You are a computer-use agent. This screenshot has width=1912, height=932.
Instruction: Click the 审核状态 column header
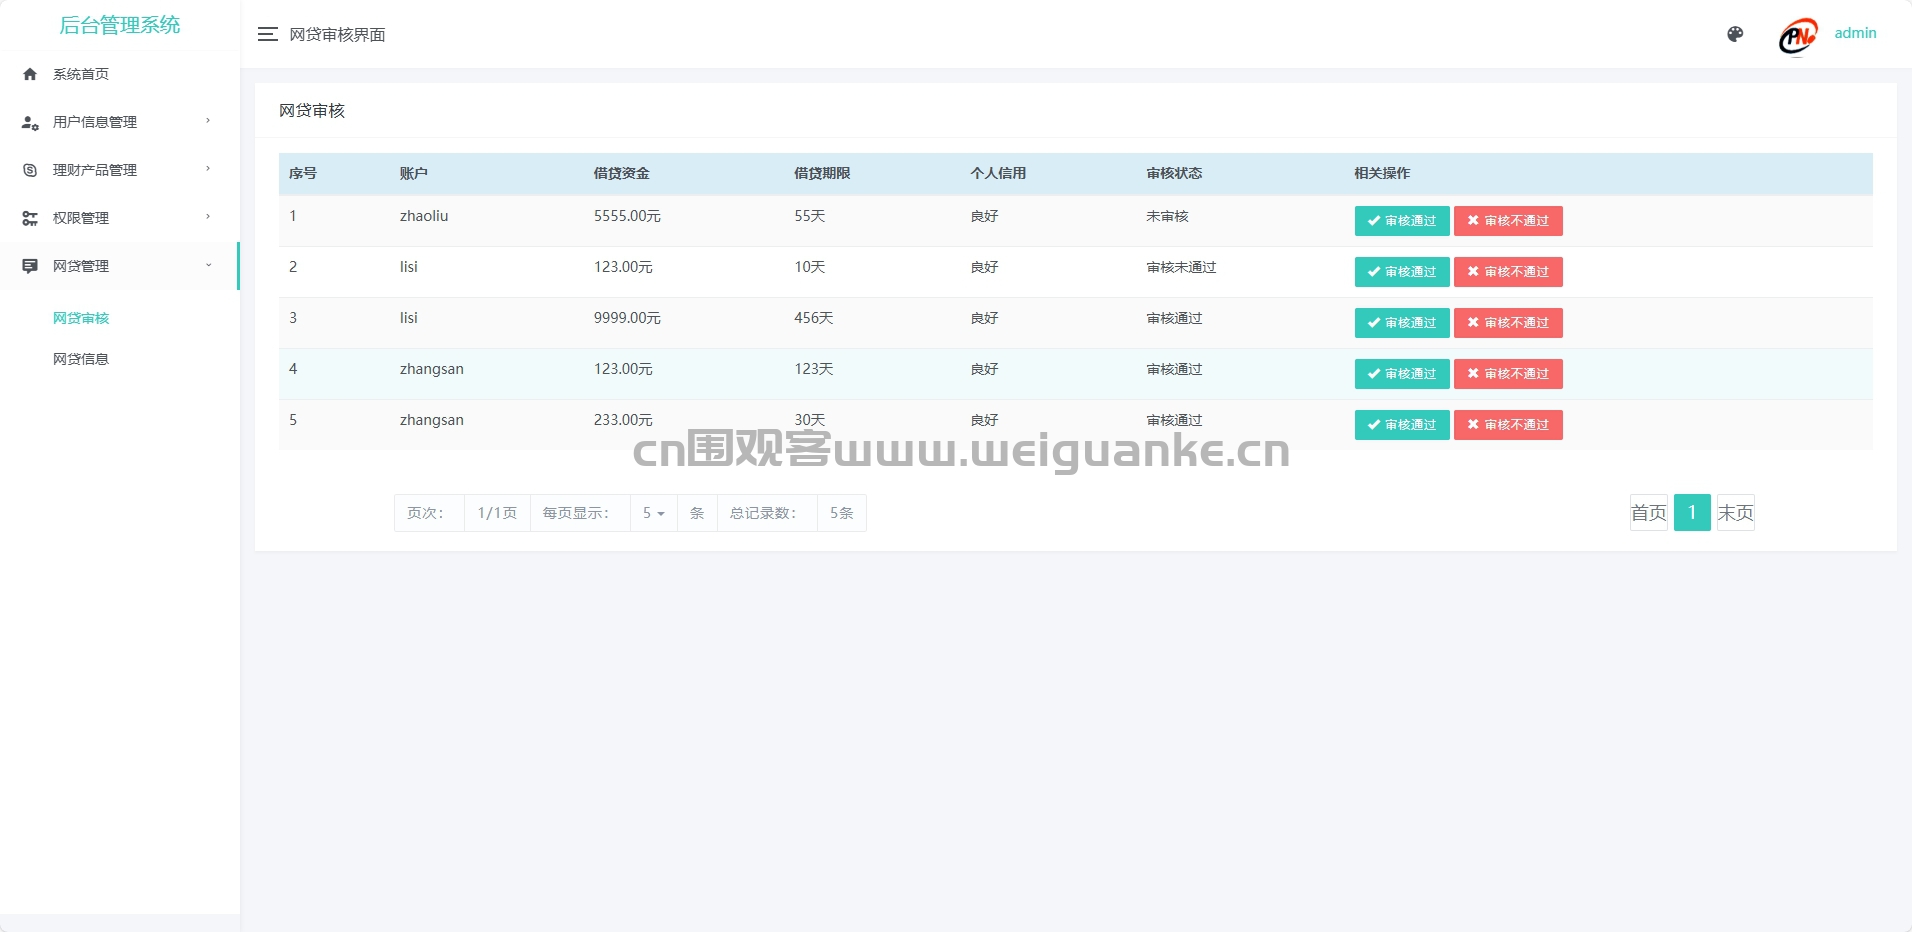tap(1174, 173)
